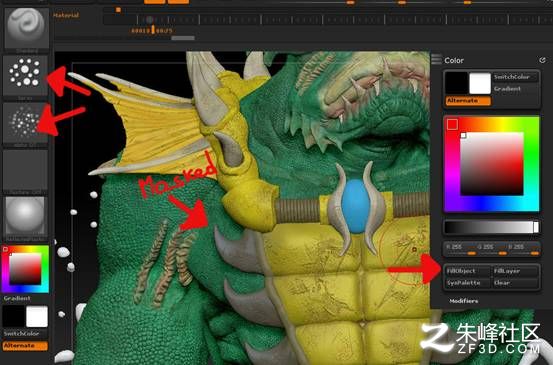The height and width of the screenshot is (365, 553).
Task: Click the Clear button in Color palette
Action: tap(515, 283)
